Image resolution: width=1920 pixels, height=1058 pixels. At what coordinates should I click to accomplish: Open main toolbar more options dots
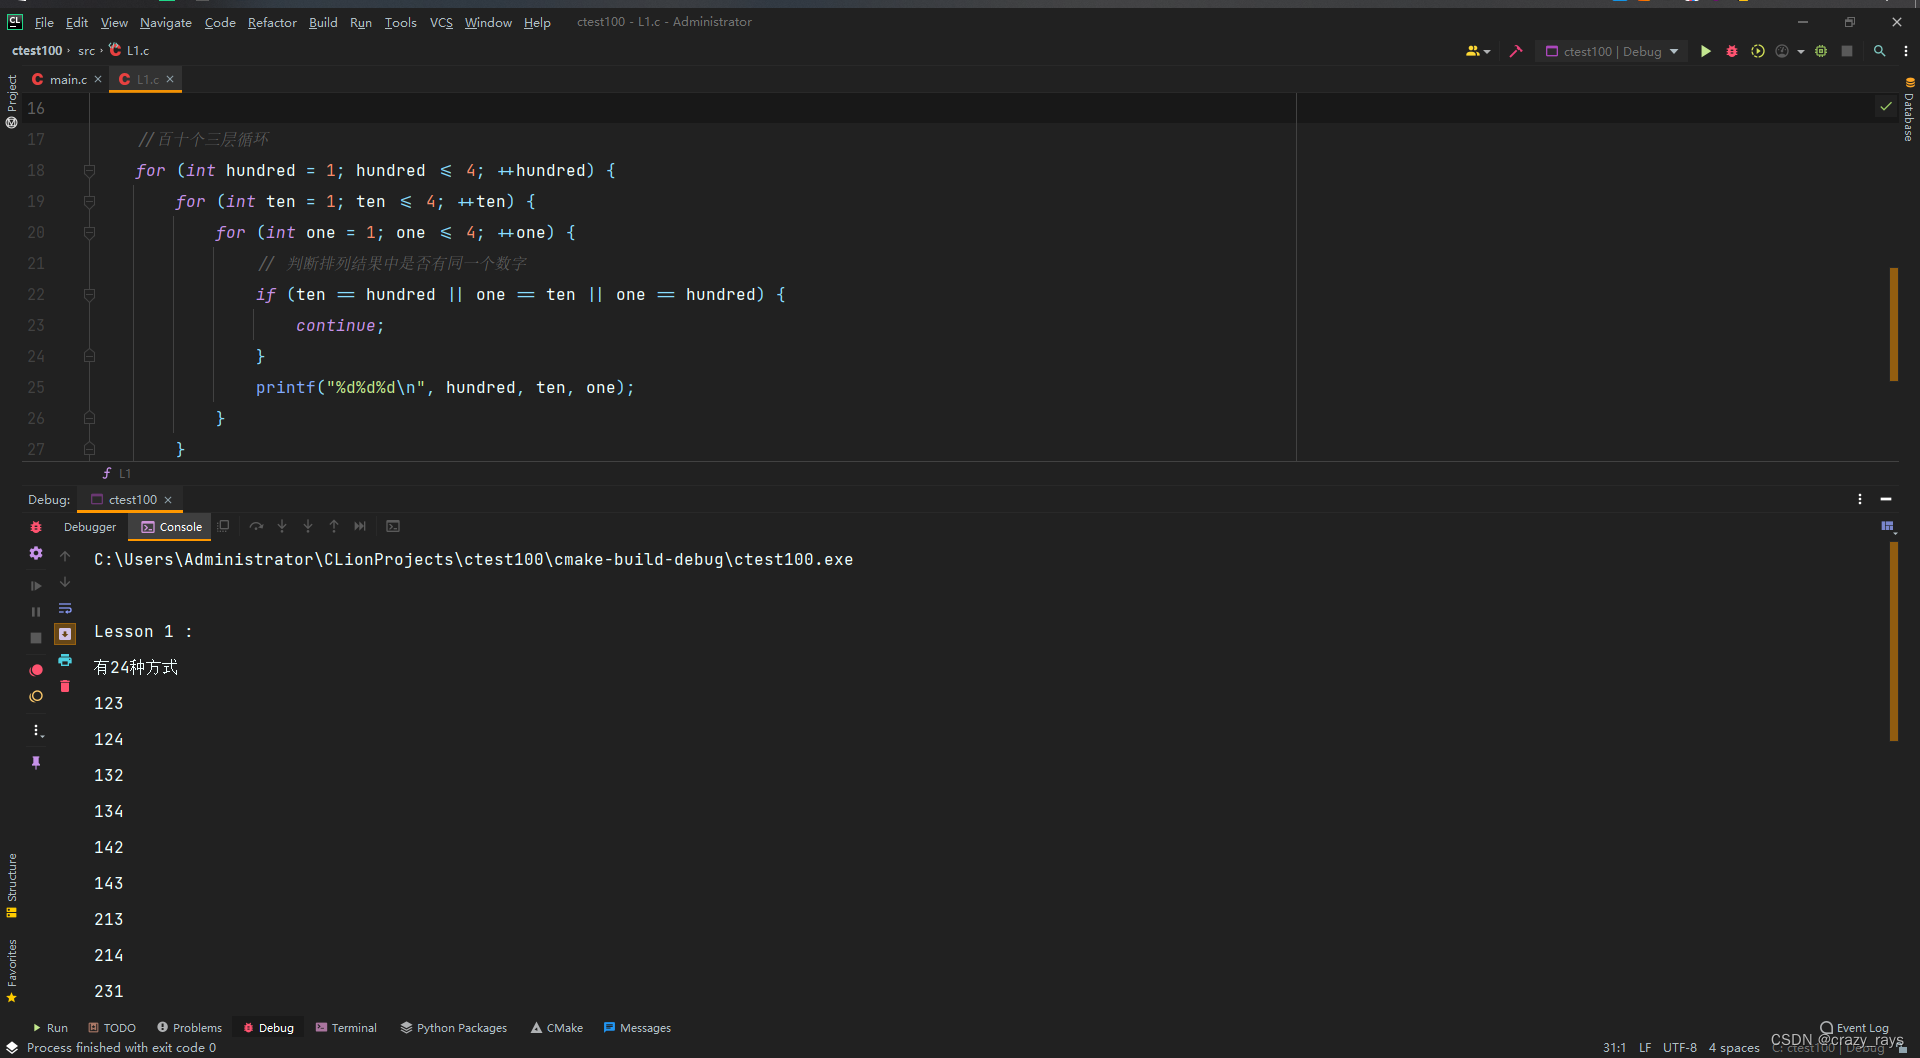tap(1906, 51)
